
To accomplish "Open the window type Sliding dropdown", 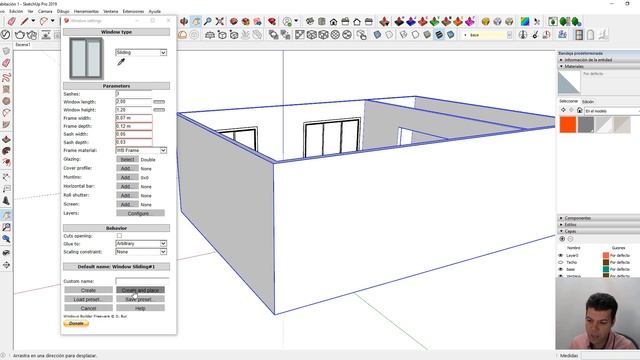I will pos(141,53).
